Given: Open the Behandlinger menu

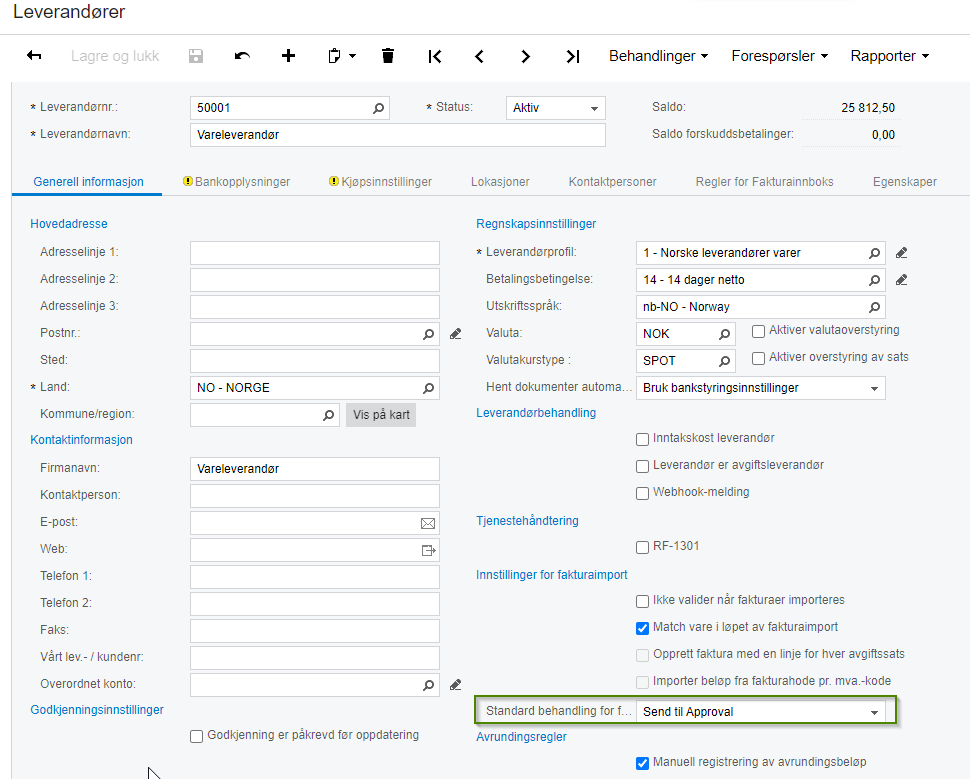Looking at the screenshot, I should (658, 56).
